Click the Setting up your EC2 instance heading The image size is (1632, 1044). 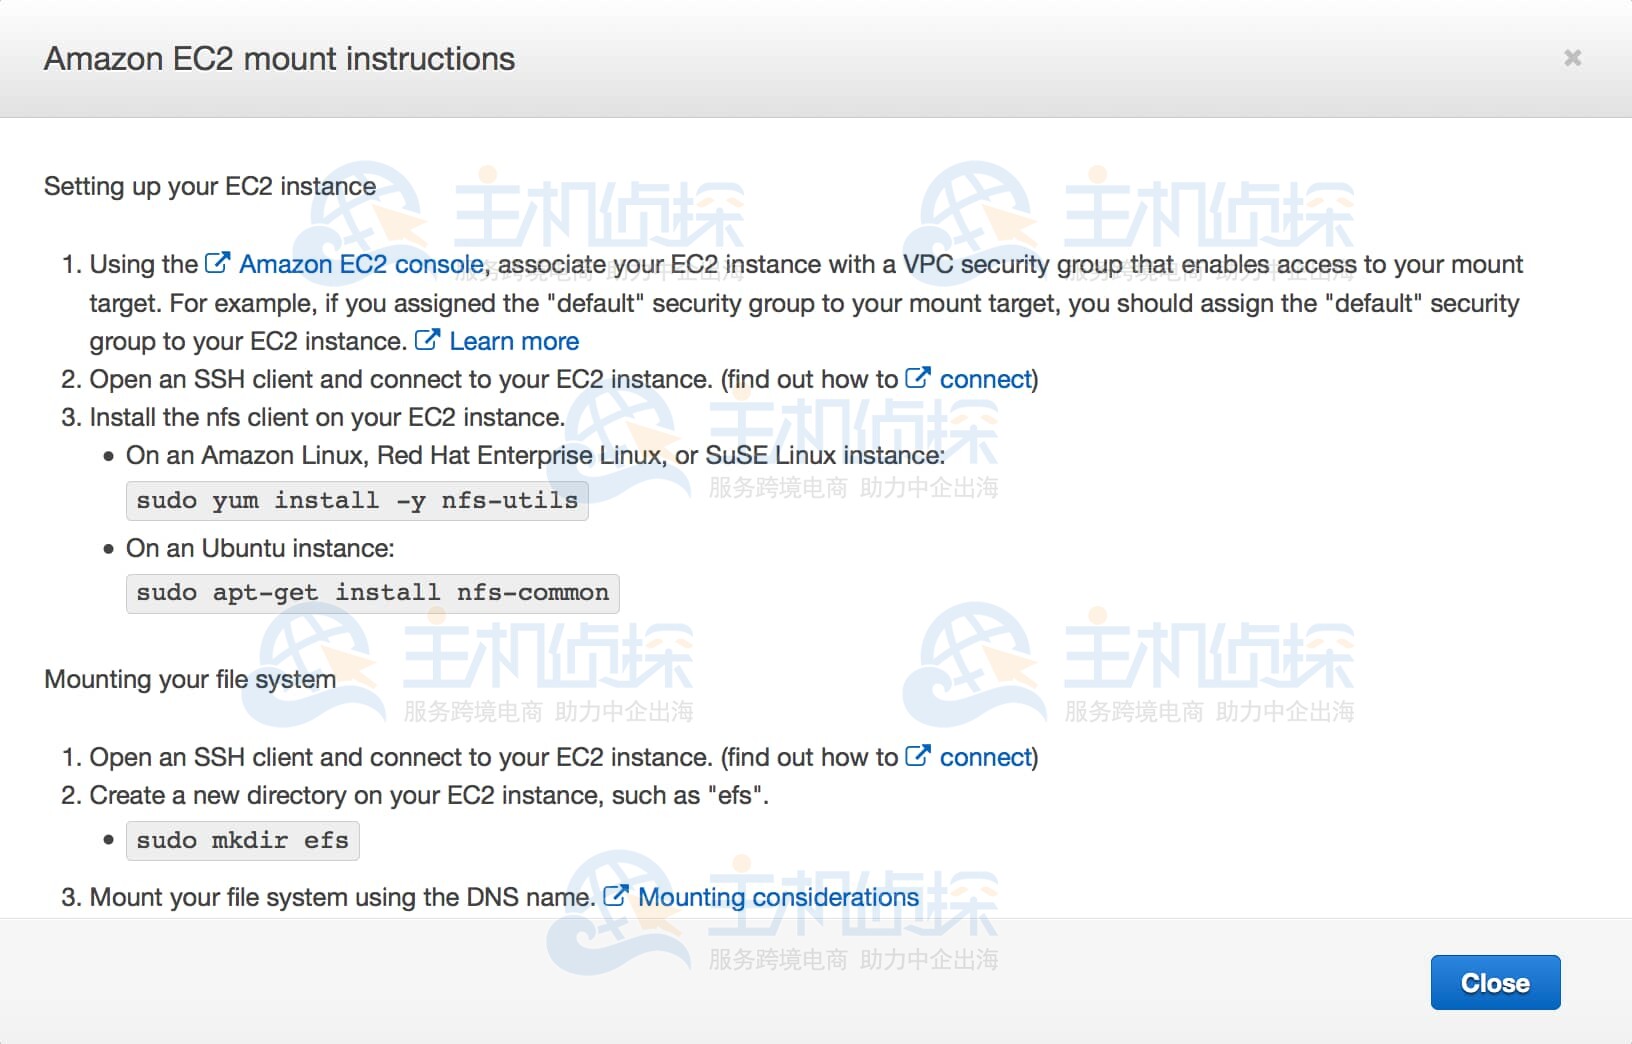point(210,186)
